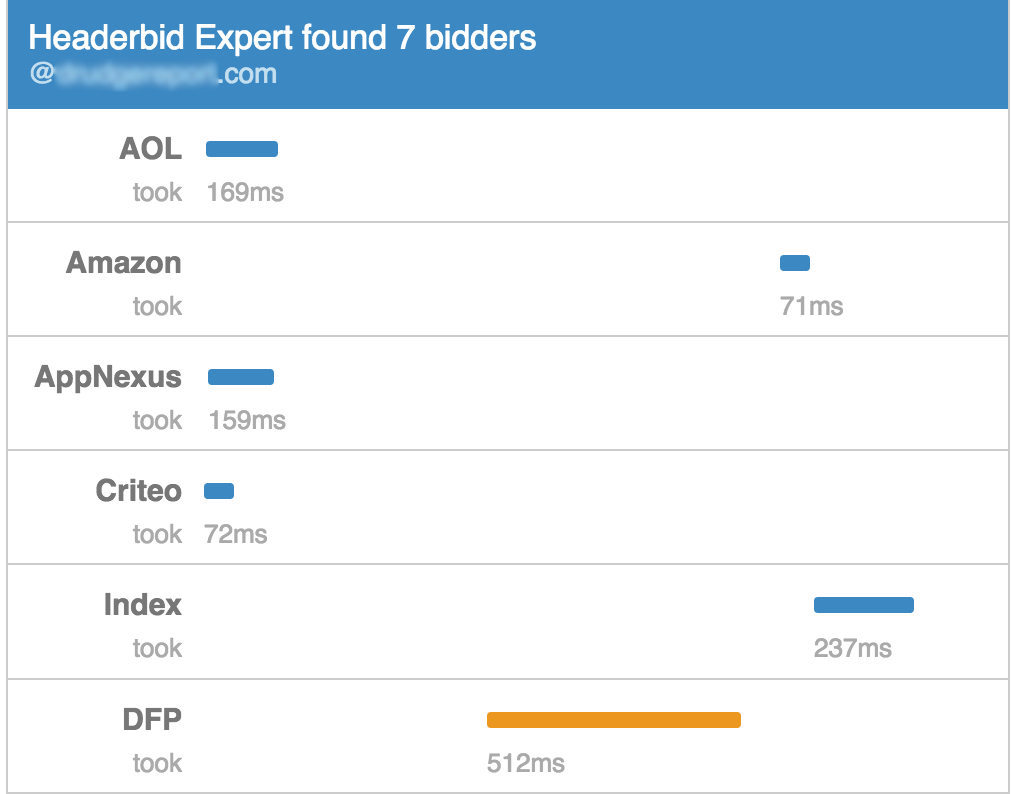Select the Index bidder name
The height and width of the screenshot is (794, 1018).
coord(143,605)
